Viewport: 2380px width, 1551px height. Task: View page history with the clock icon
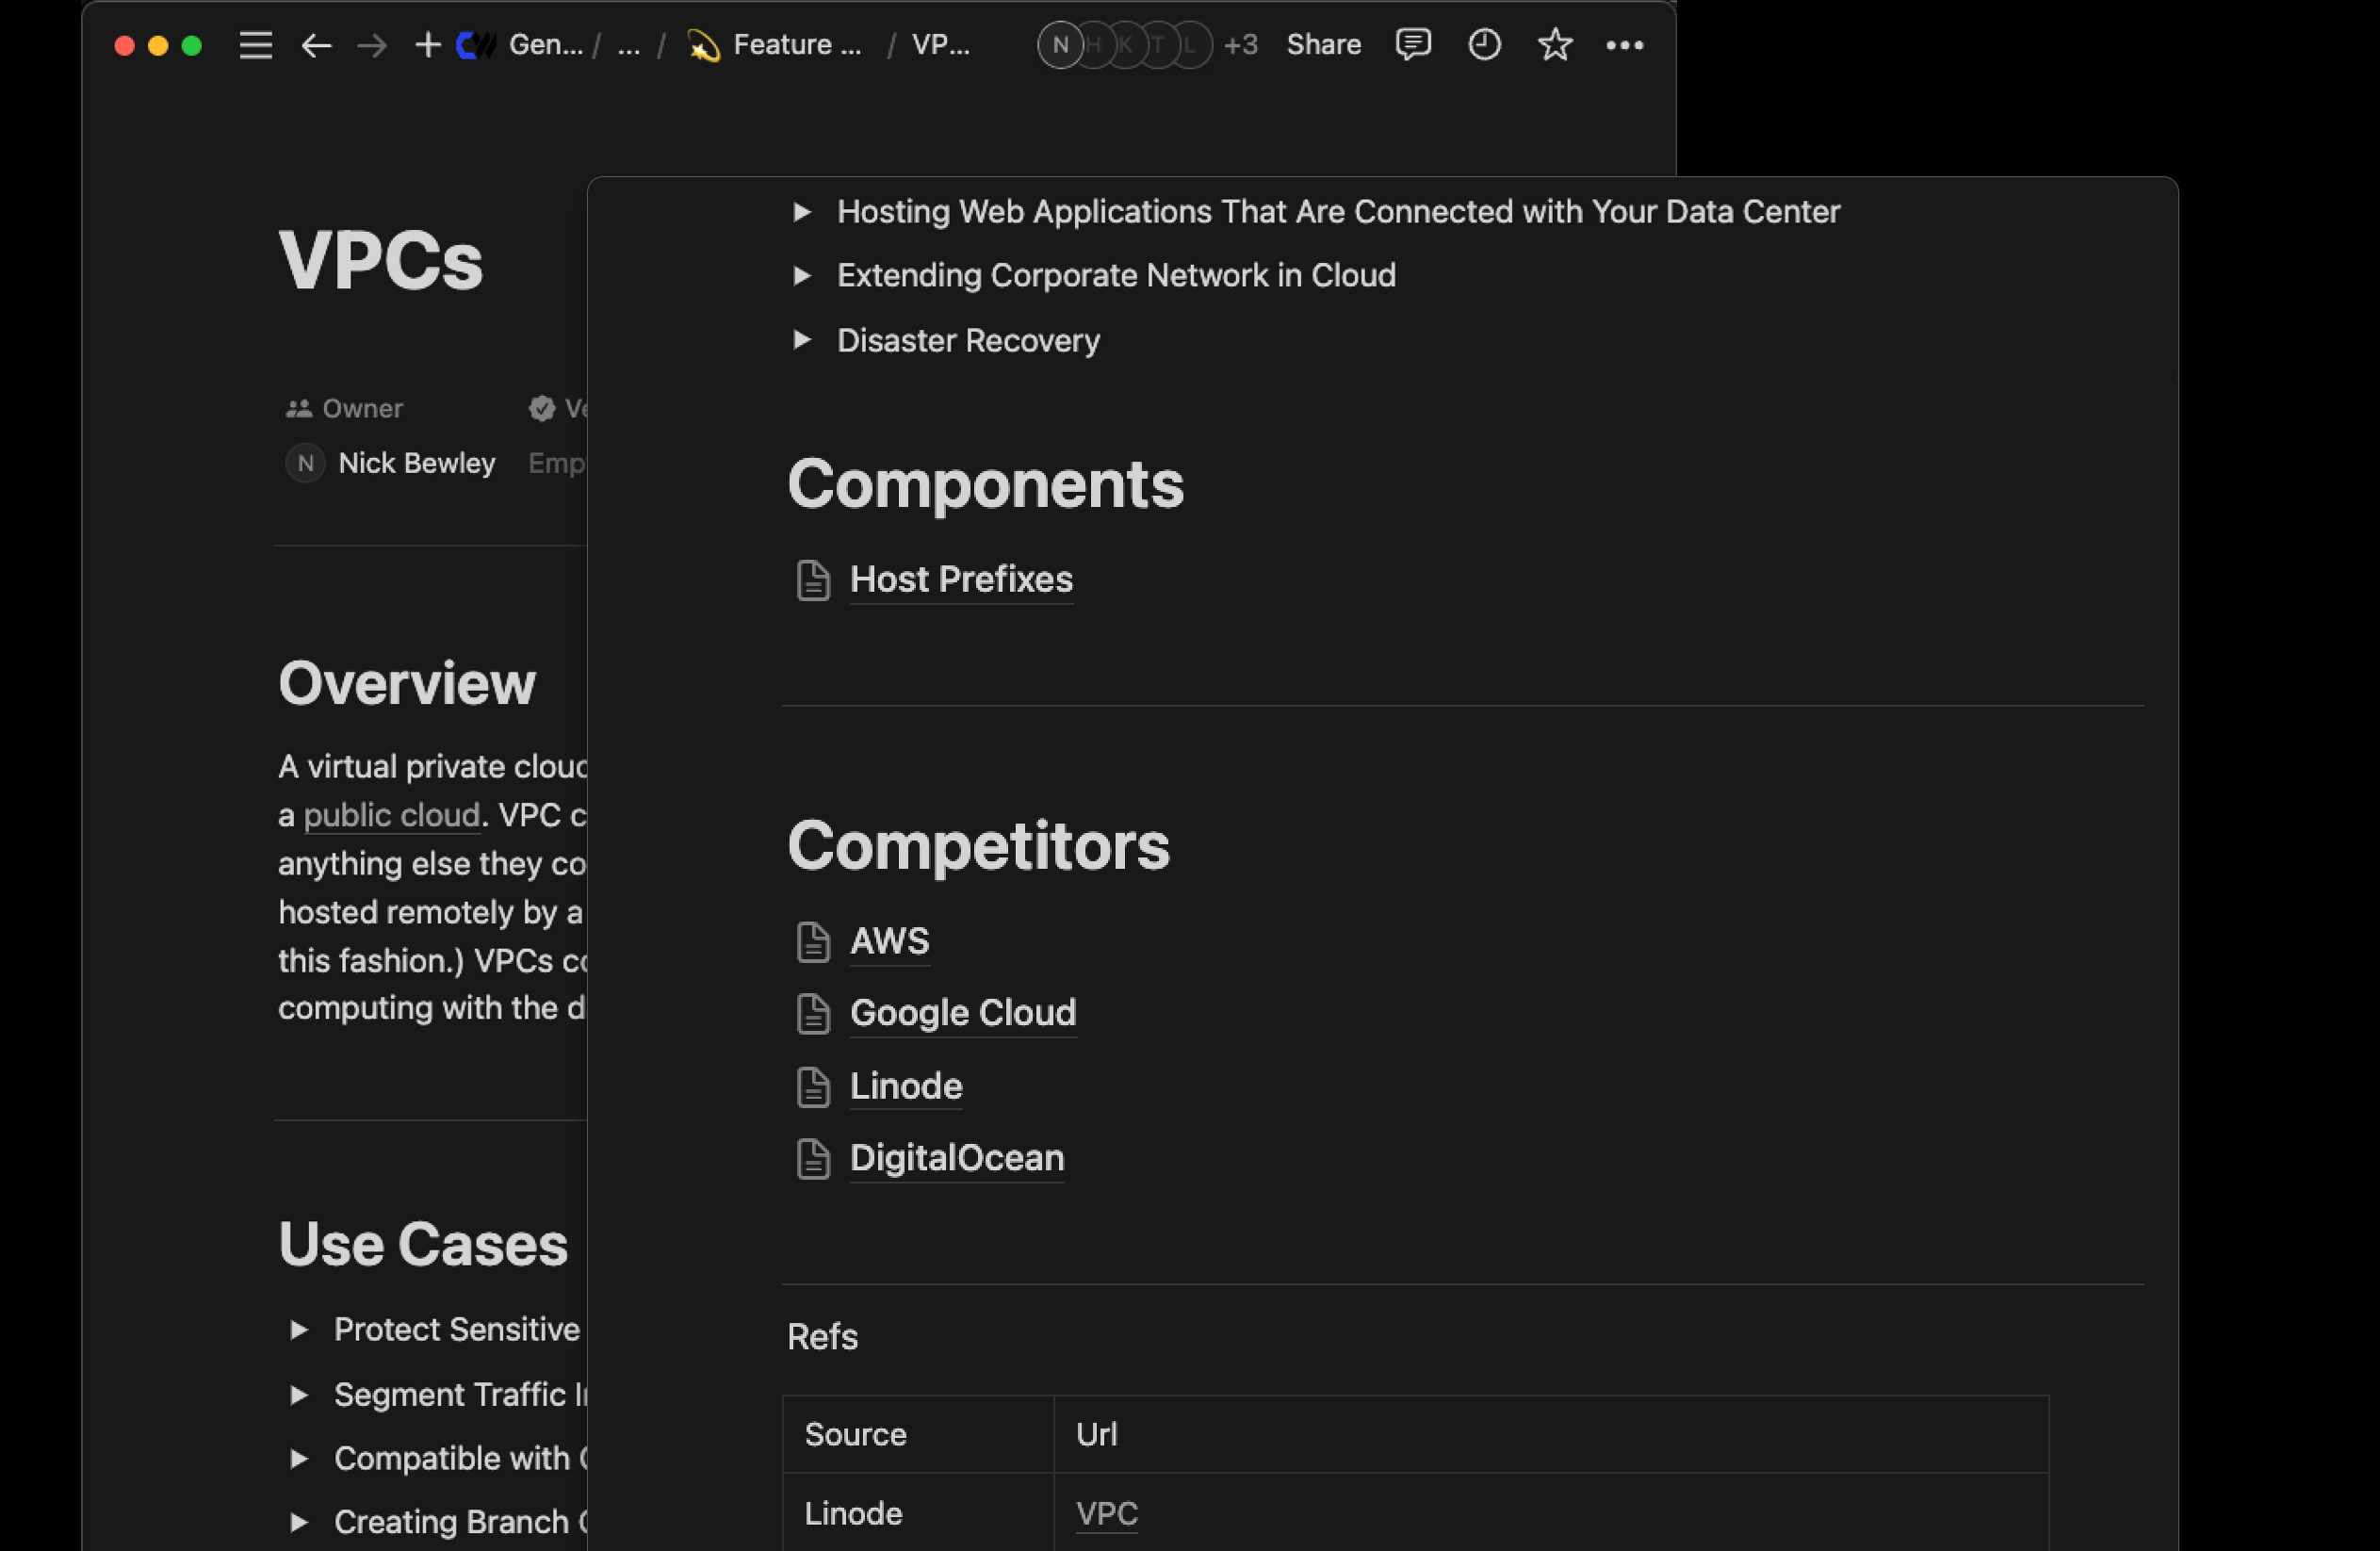pyautogui.click(x=1484, y=45)
